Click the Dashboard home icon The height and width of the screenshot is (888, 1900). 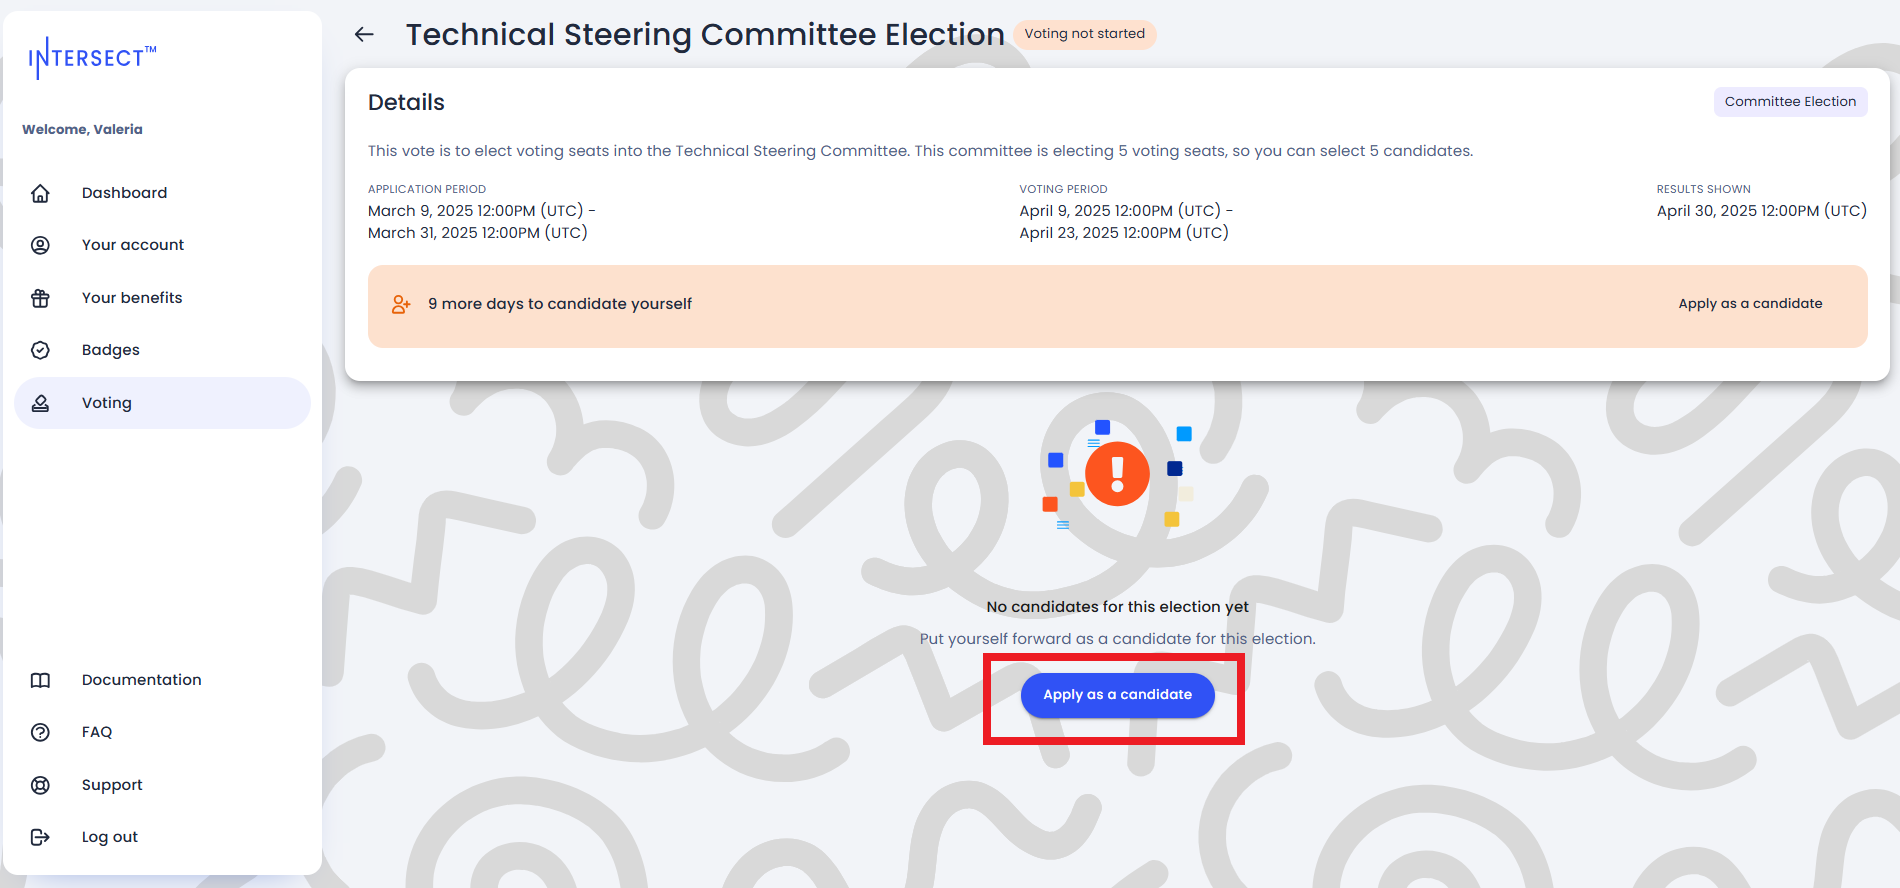point(40,193)
